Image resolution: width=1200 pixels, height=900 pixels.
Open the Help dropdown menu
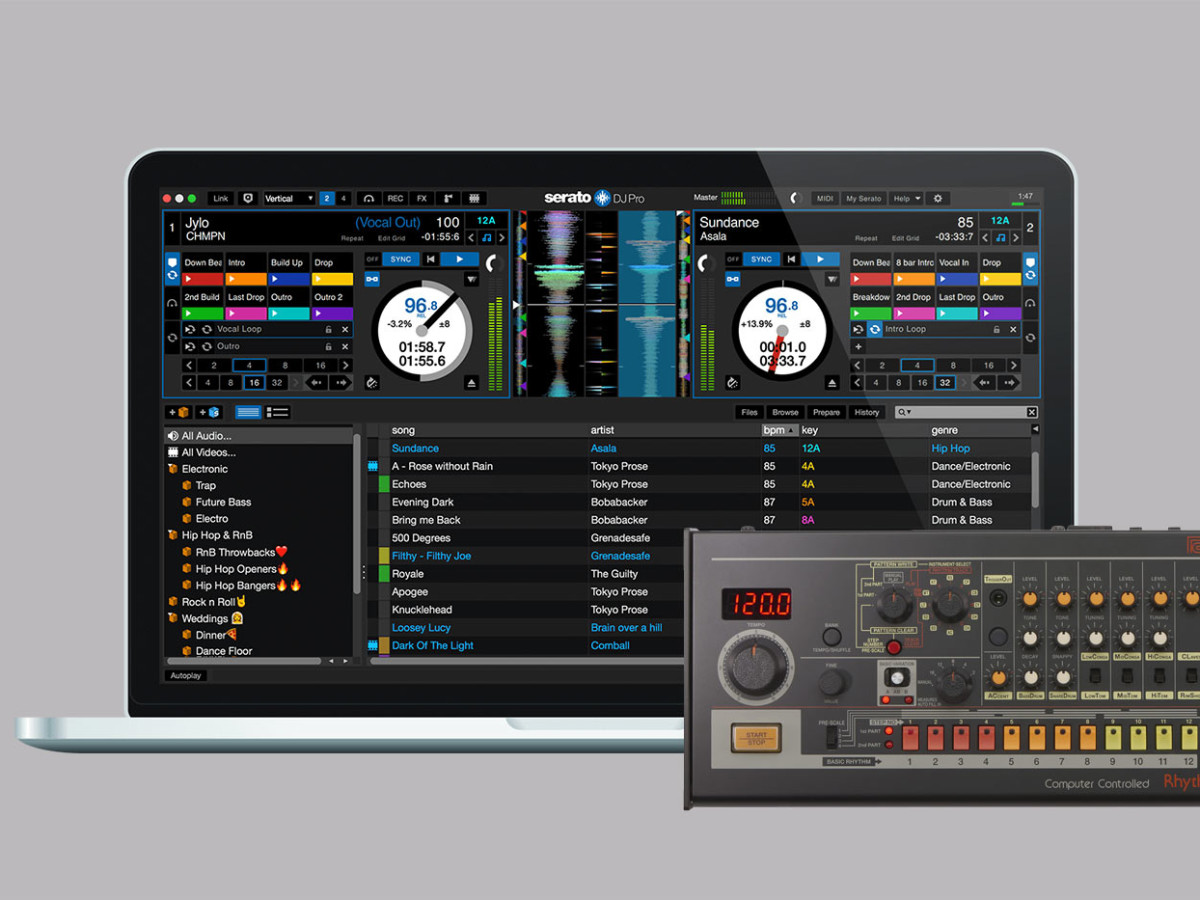pyautogui.click(x=906, y=198)
